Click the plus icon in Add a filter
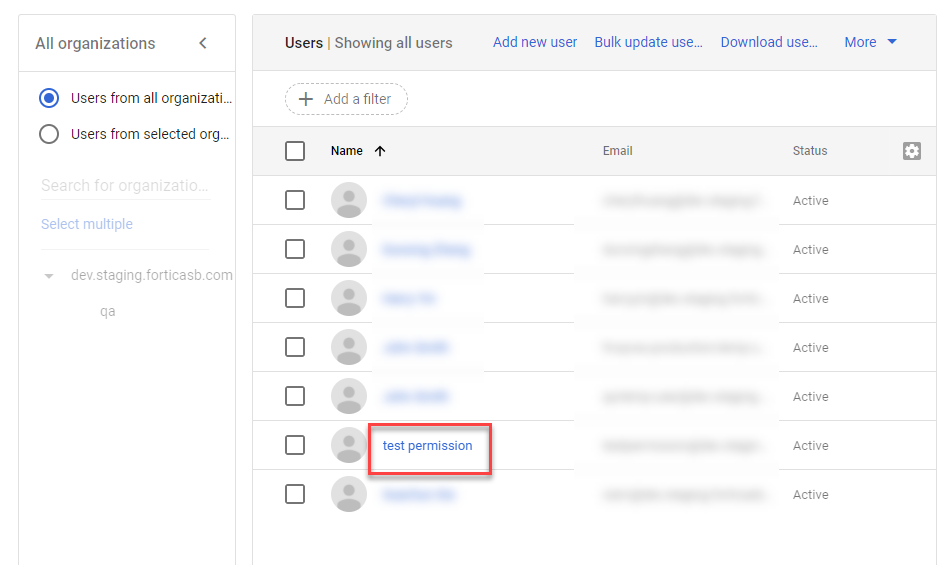Screen dimensions: 952x565 [x=307, y=99]
